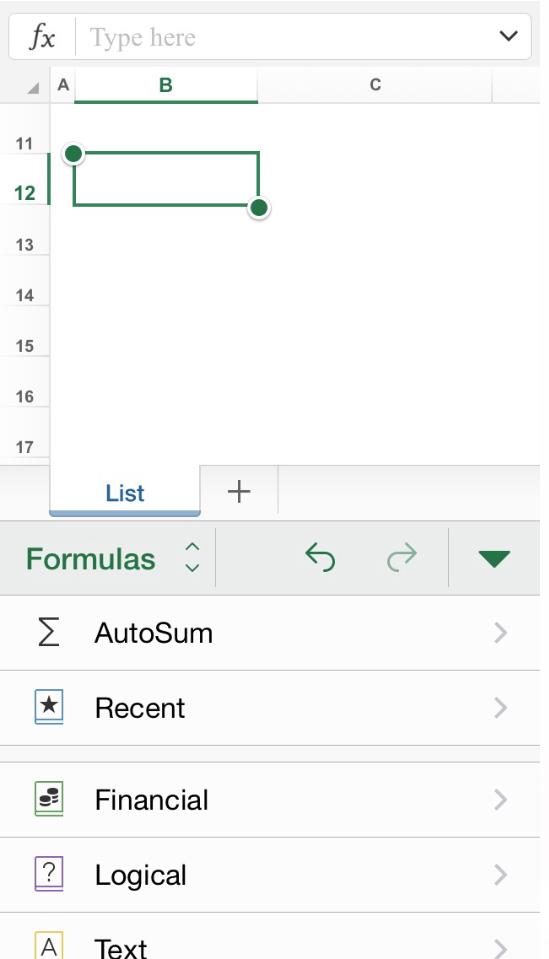
Task: Tap the Logical question mark icon
Action: tap(49, 875)
